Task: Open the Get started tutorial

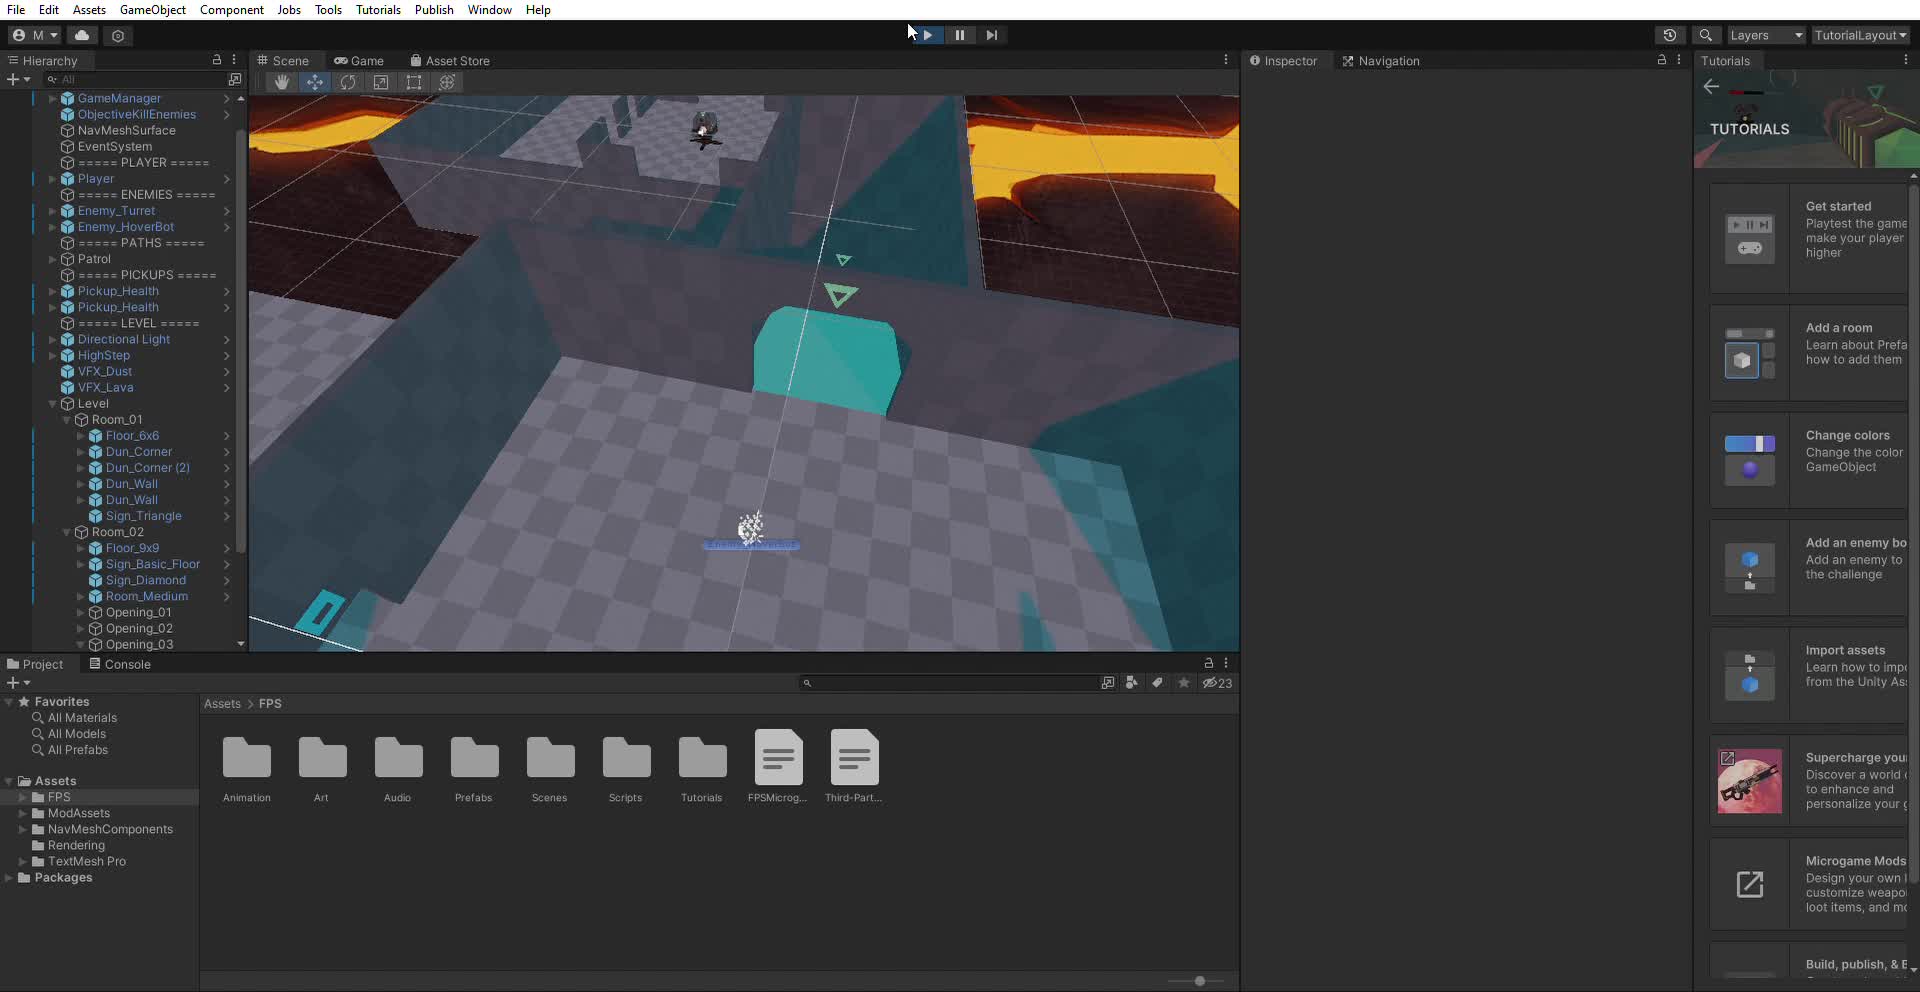Action: click(1808, 238)
